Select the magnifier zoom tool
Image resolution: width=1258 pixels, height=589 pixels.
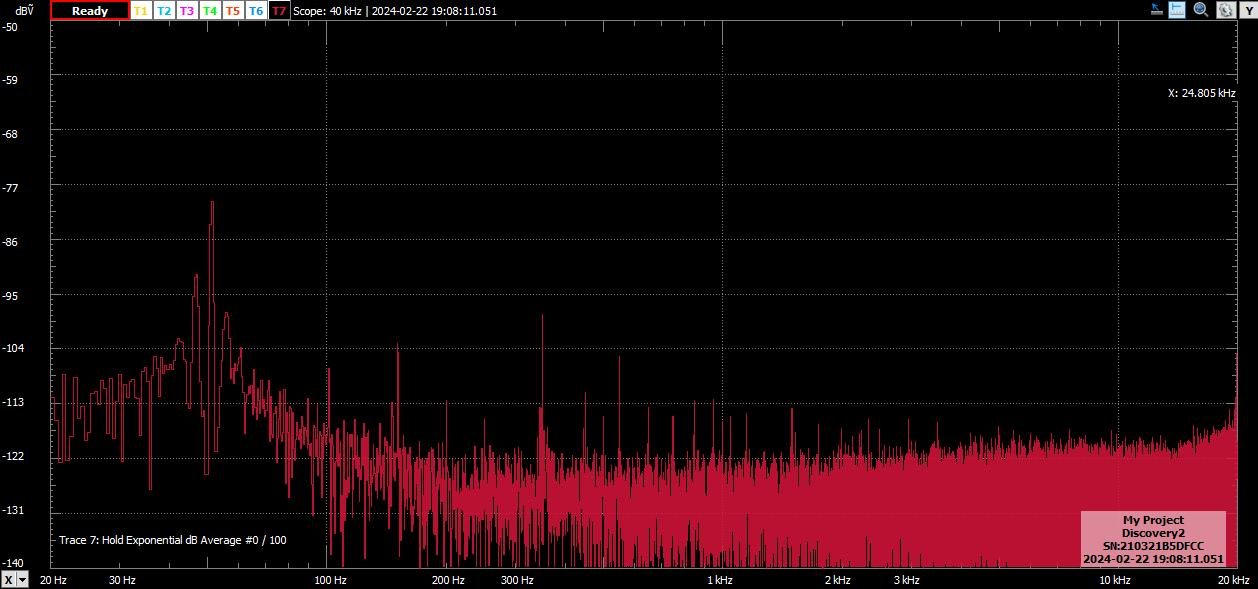[1200, 10]
